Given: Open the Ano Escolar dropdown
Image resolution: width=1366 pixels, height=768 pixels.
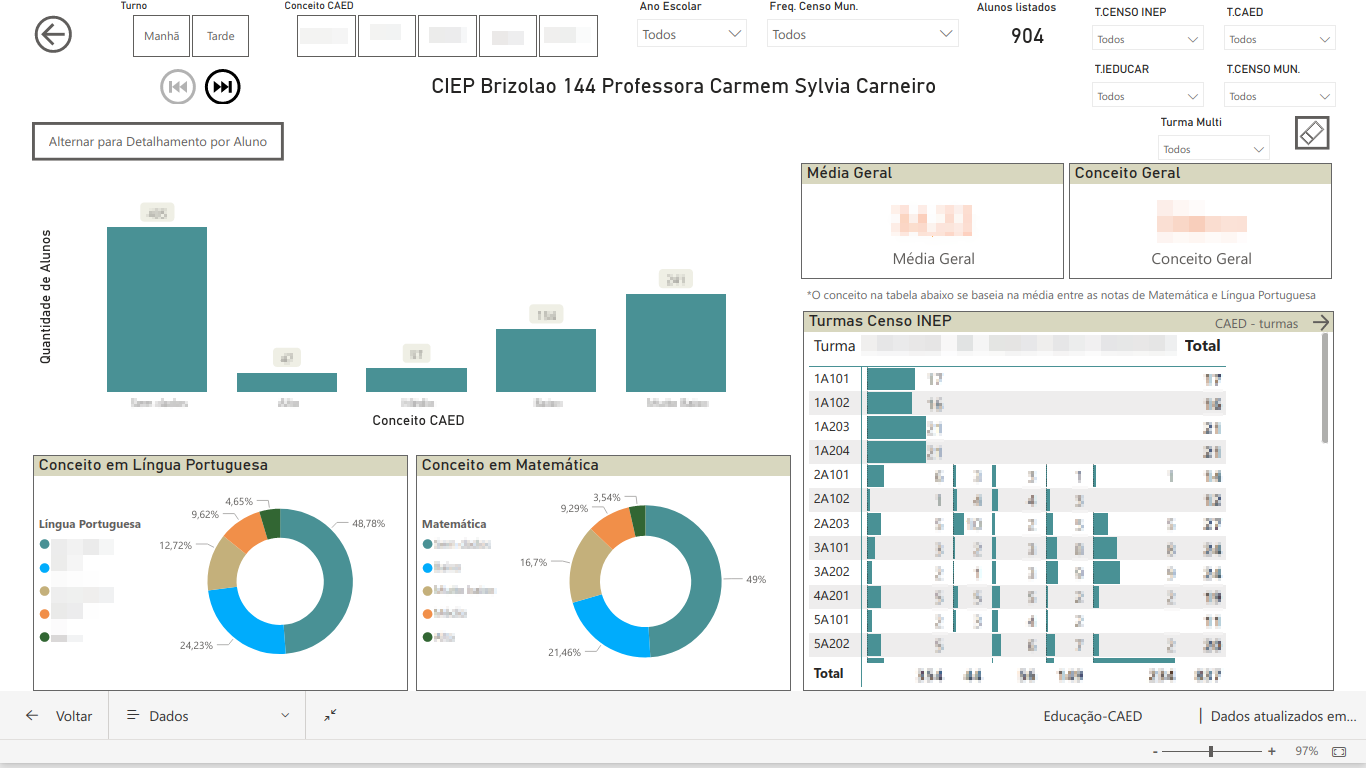Looking at the screenshot, I should point(692,34).
